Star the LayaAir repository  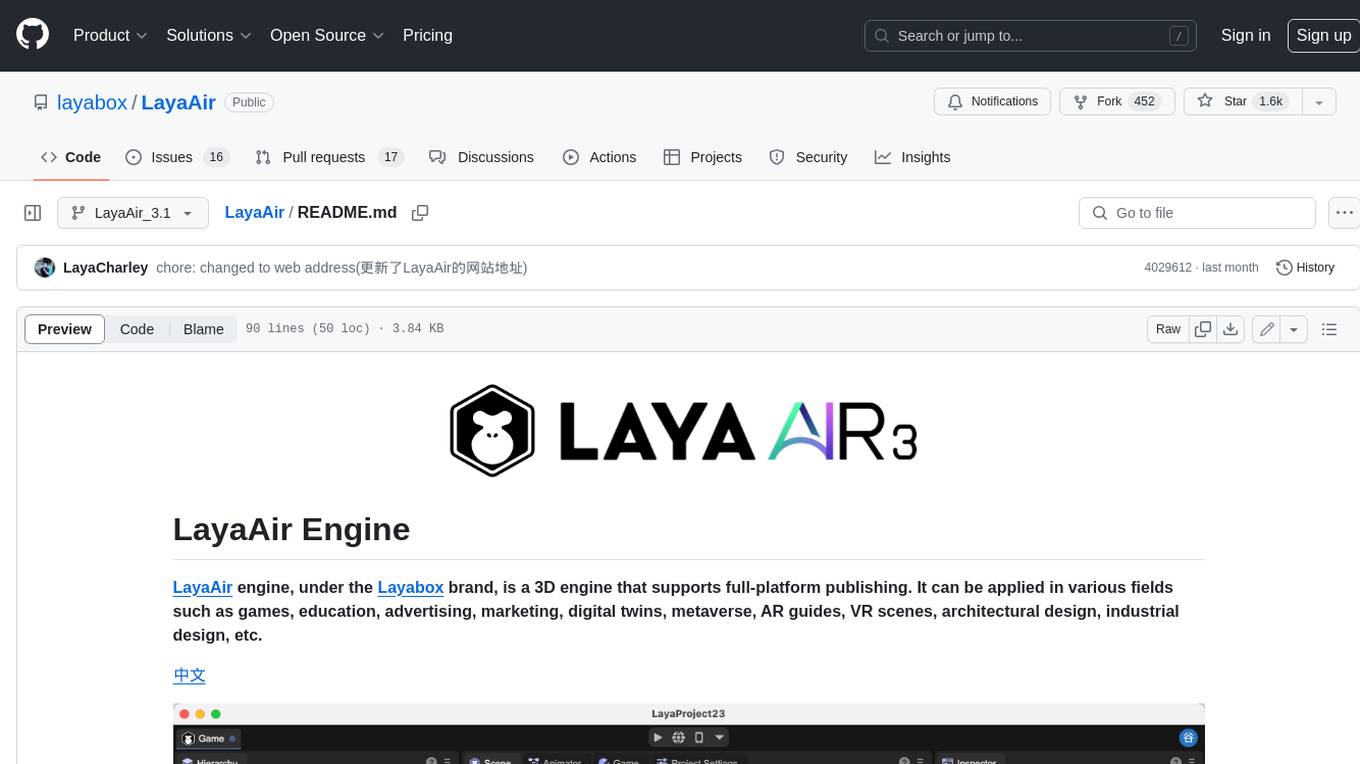(1241, 101)
